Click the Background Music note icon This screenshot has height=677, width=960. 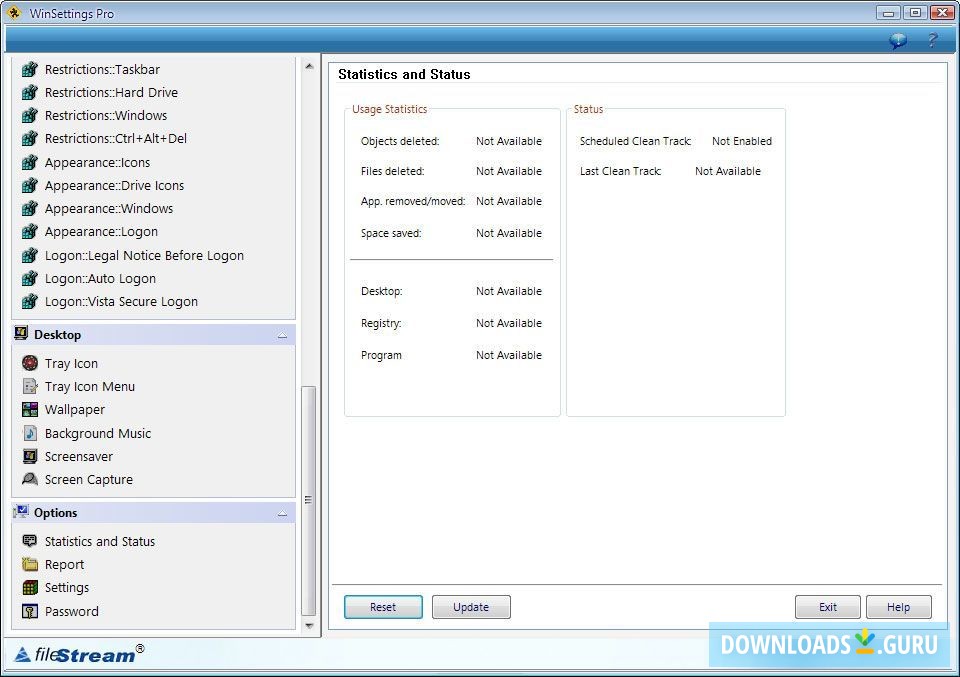[29, 433]
